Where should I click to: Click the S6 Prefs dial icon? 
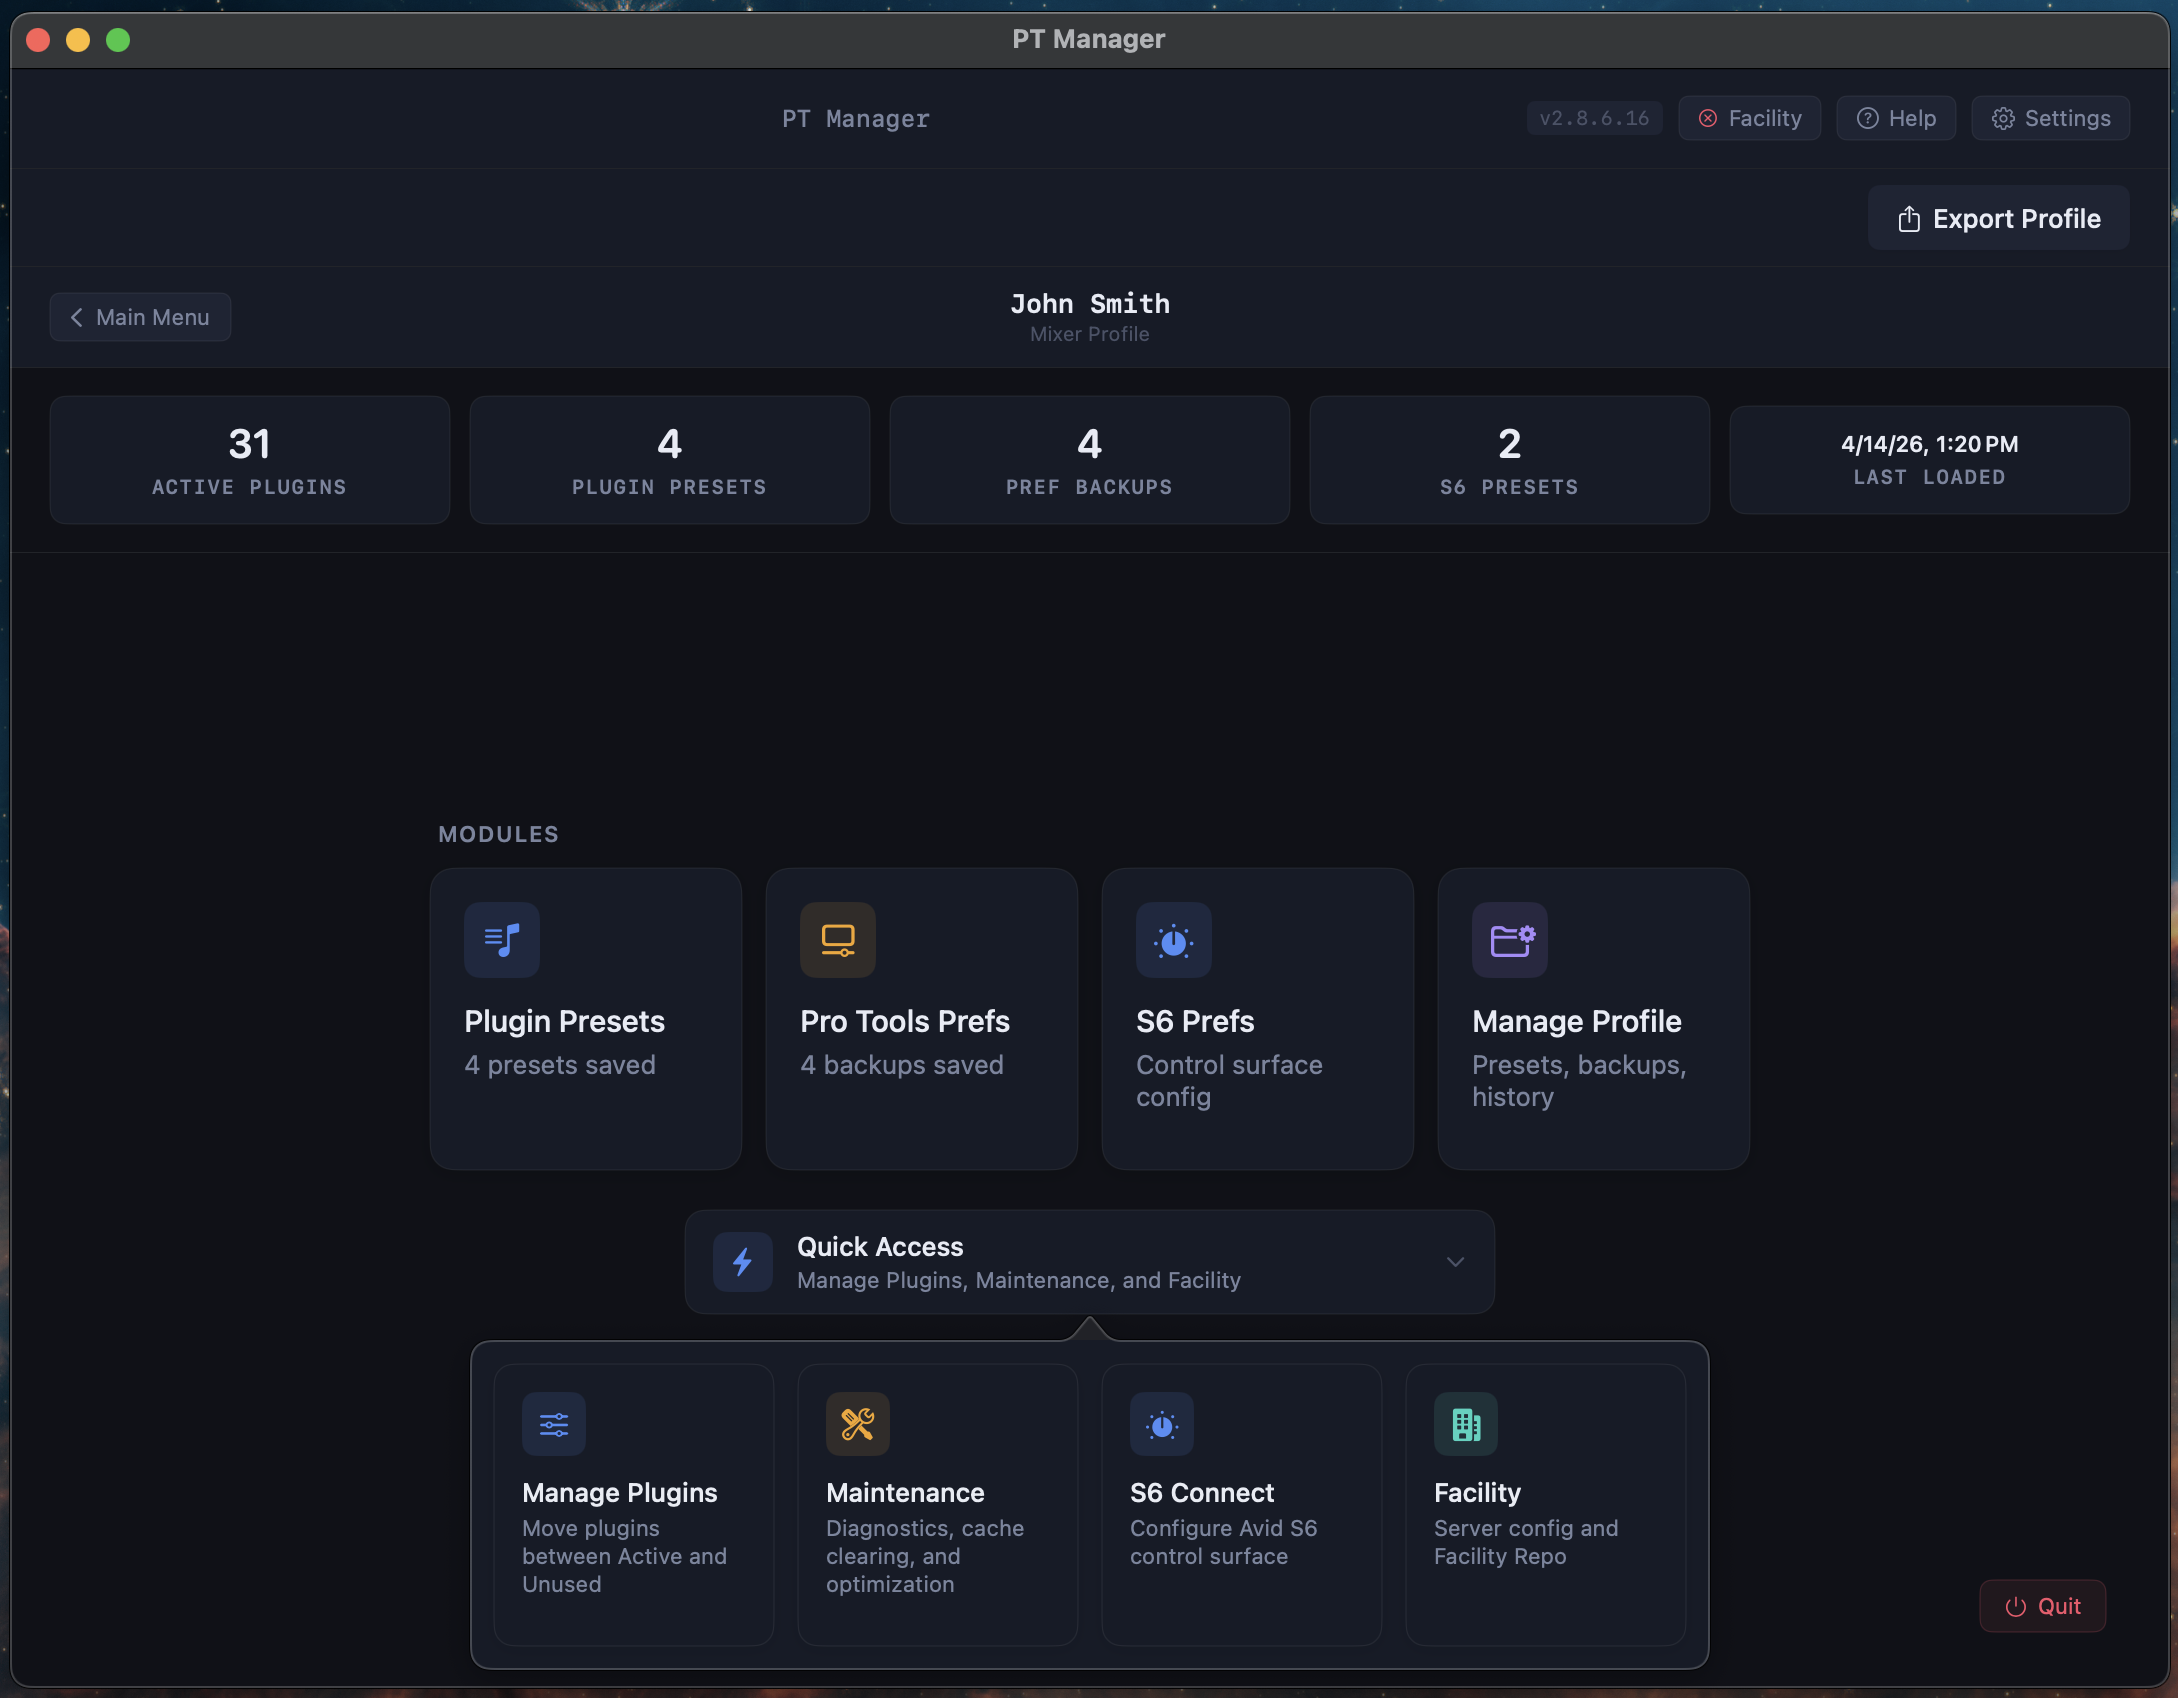[x=1174, y=940]
